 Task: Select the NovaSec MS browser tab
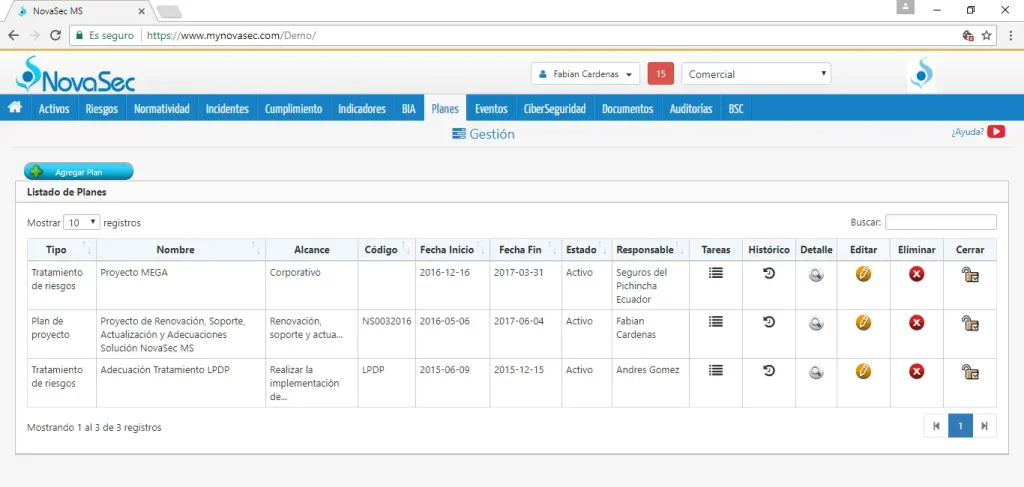(x=82, y=11)
